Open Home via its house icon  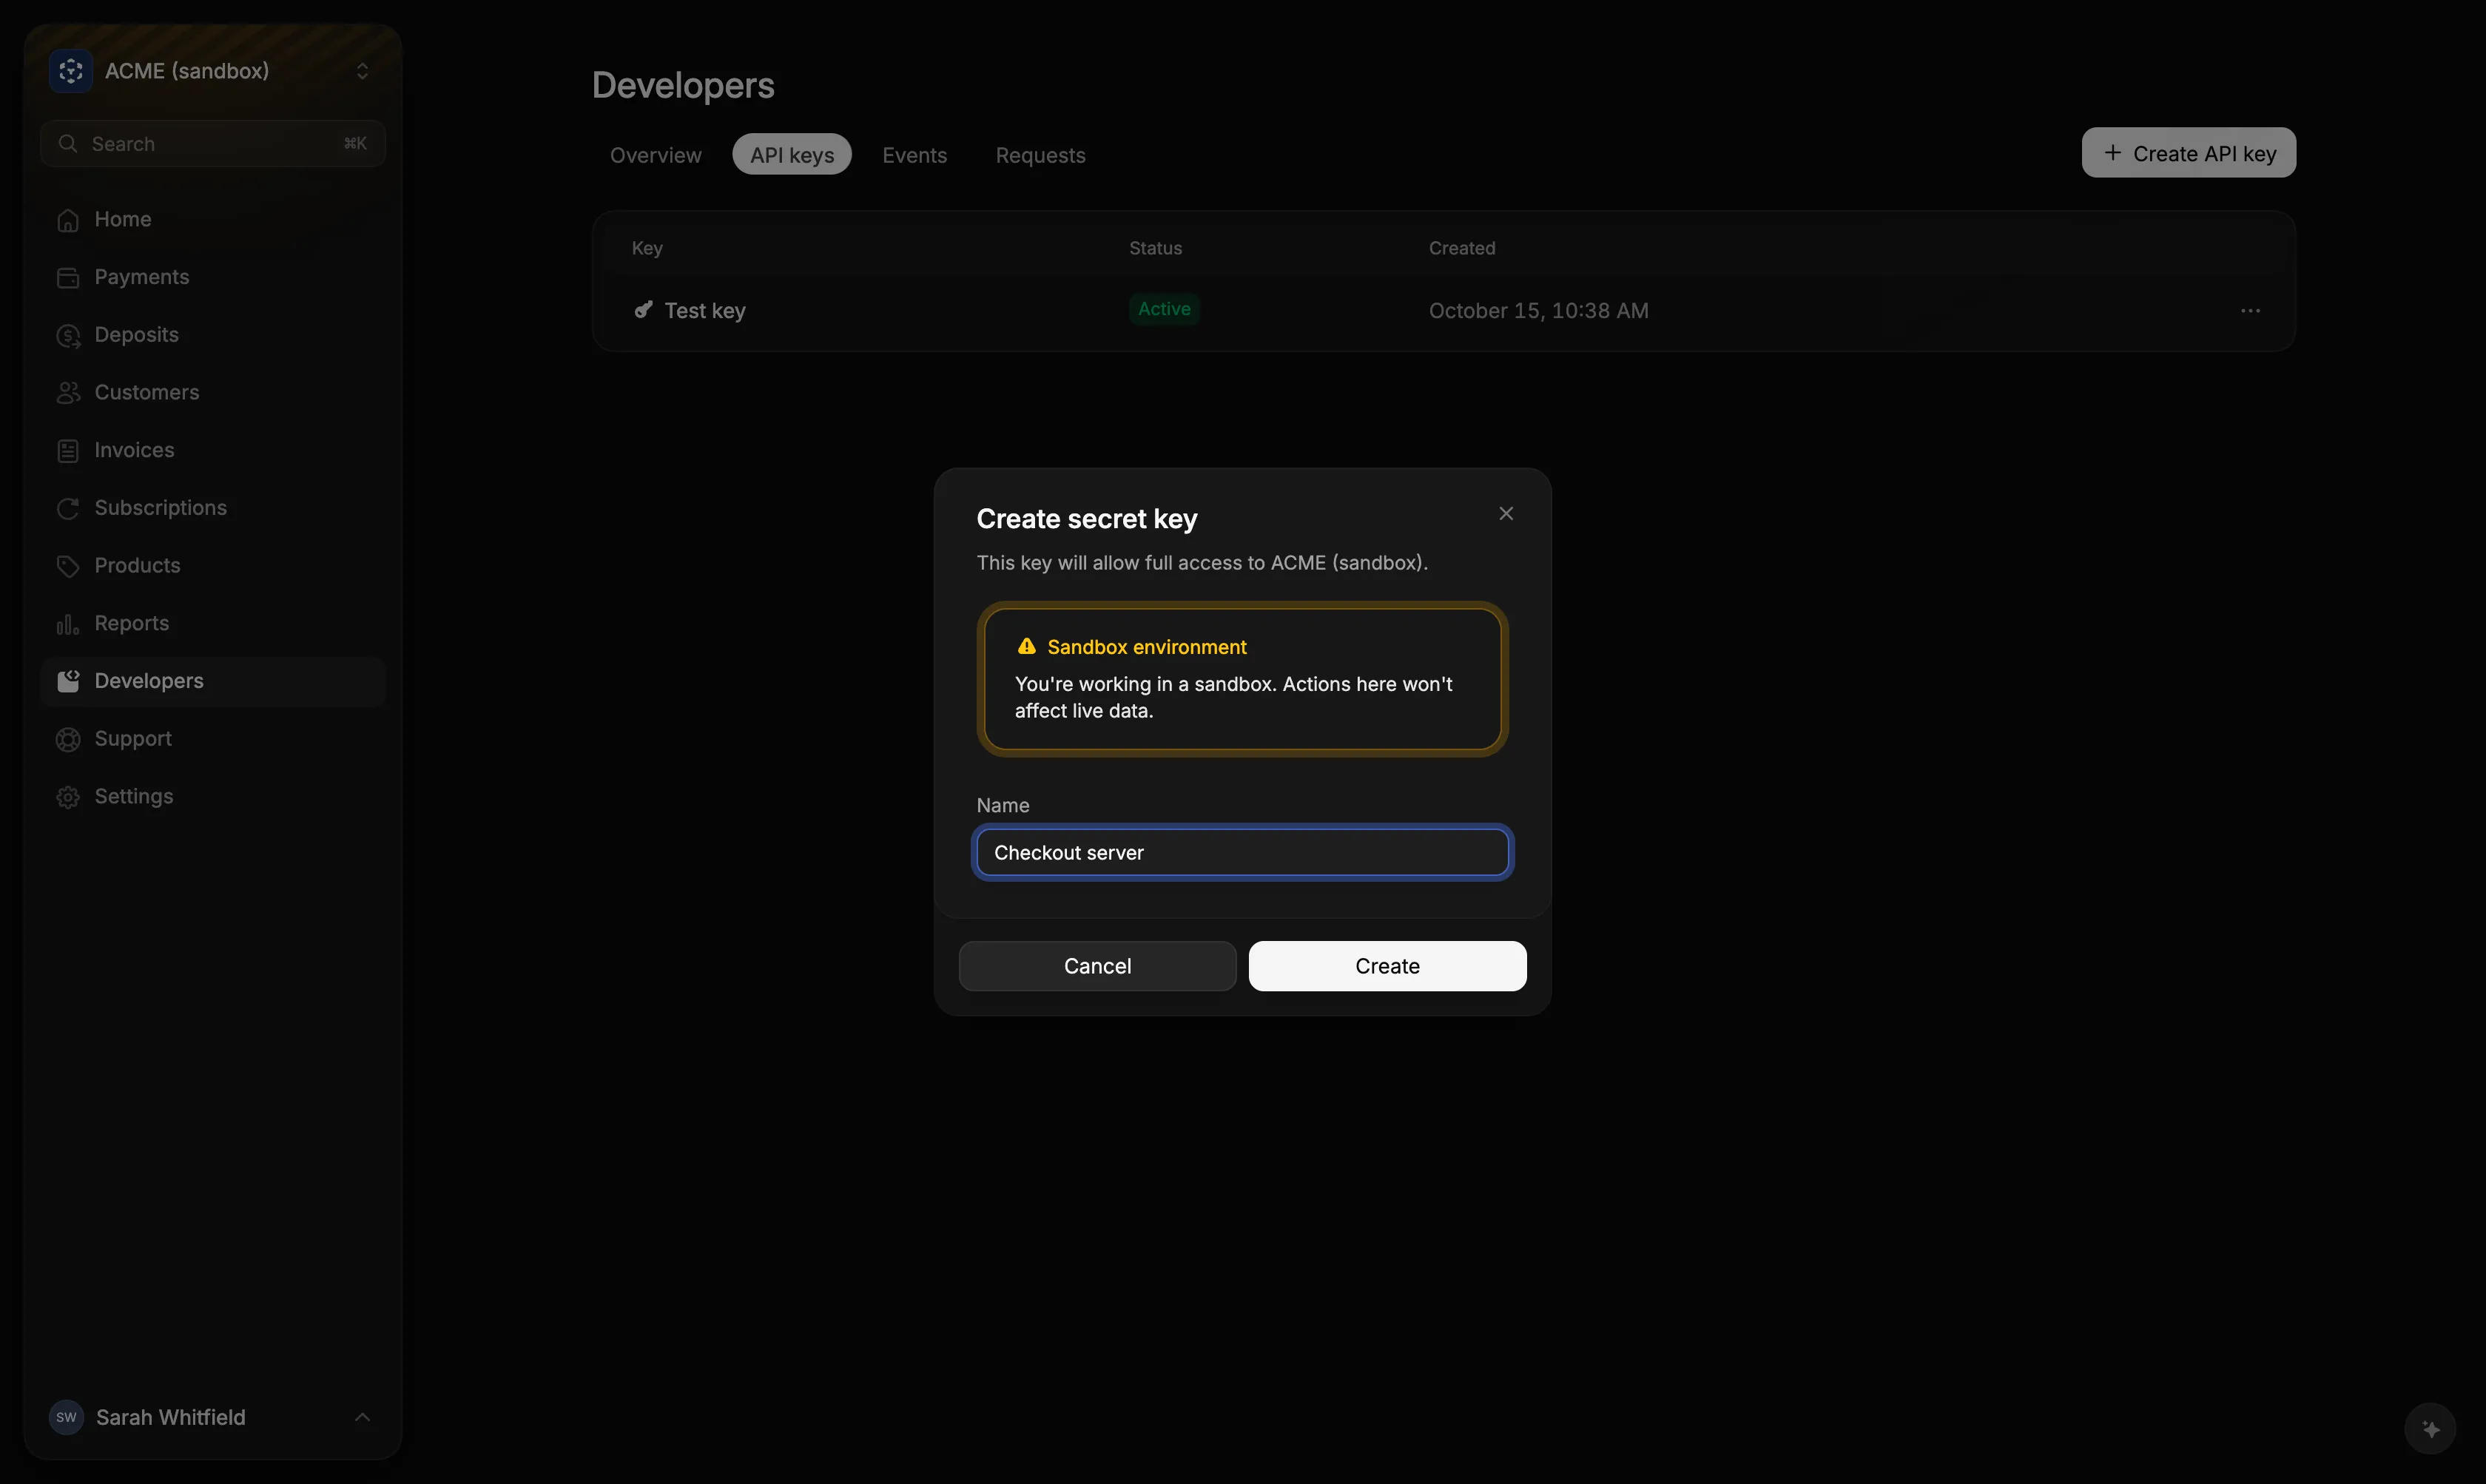[x=68, y=220]
